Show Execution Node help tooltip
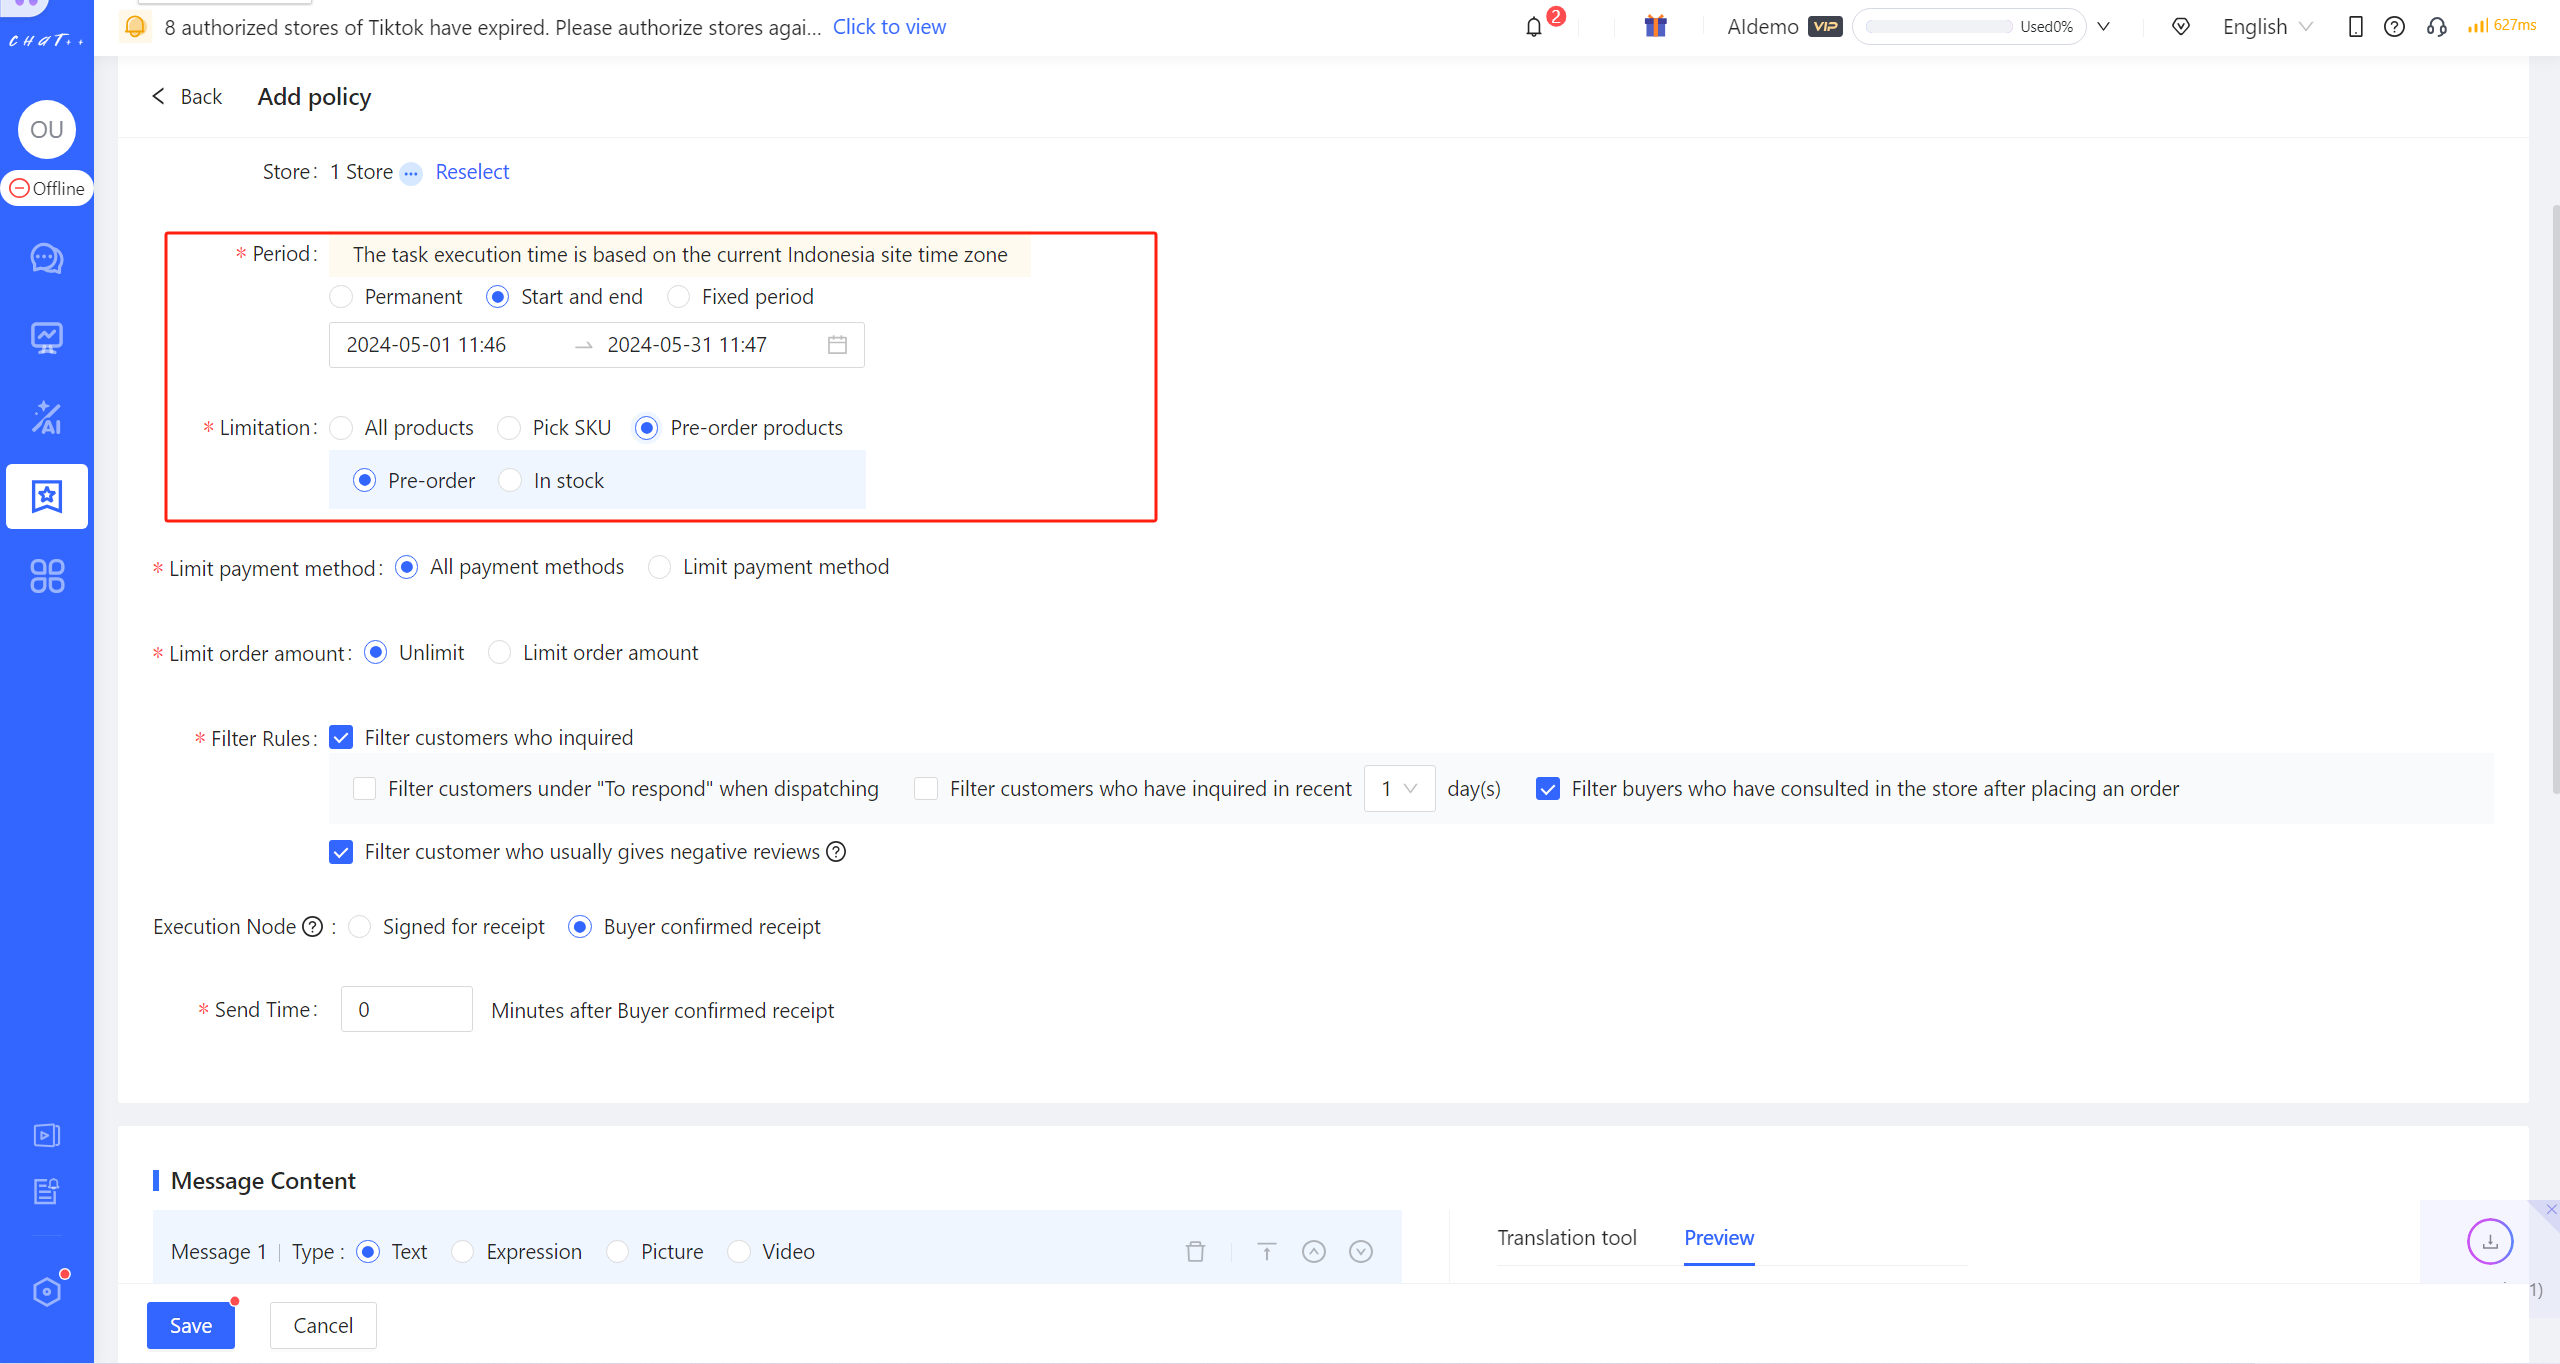 tap(313, 927)
